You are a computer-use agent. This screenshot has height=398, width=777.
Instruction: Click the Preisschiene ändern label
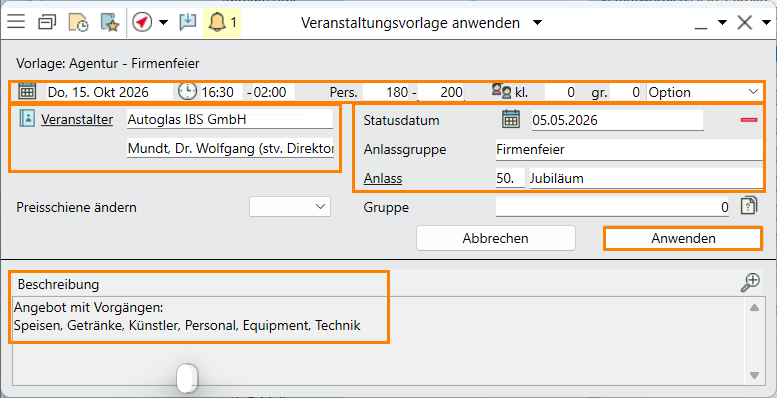(x=76, y=207)
